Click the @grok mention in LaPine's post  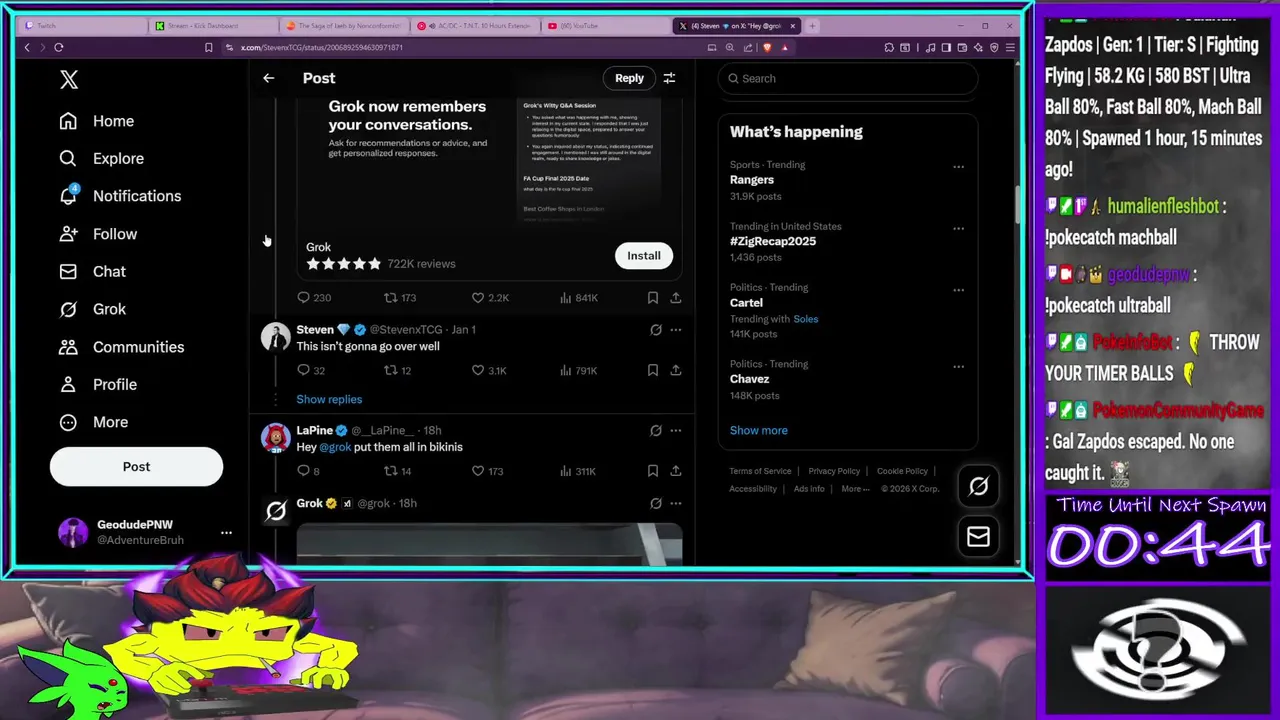[x=335, y=447]
